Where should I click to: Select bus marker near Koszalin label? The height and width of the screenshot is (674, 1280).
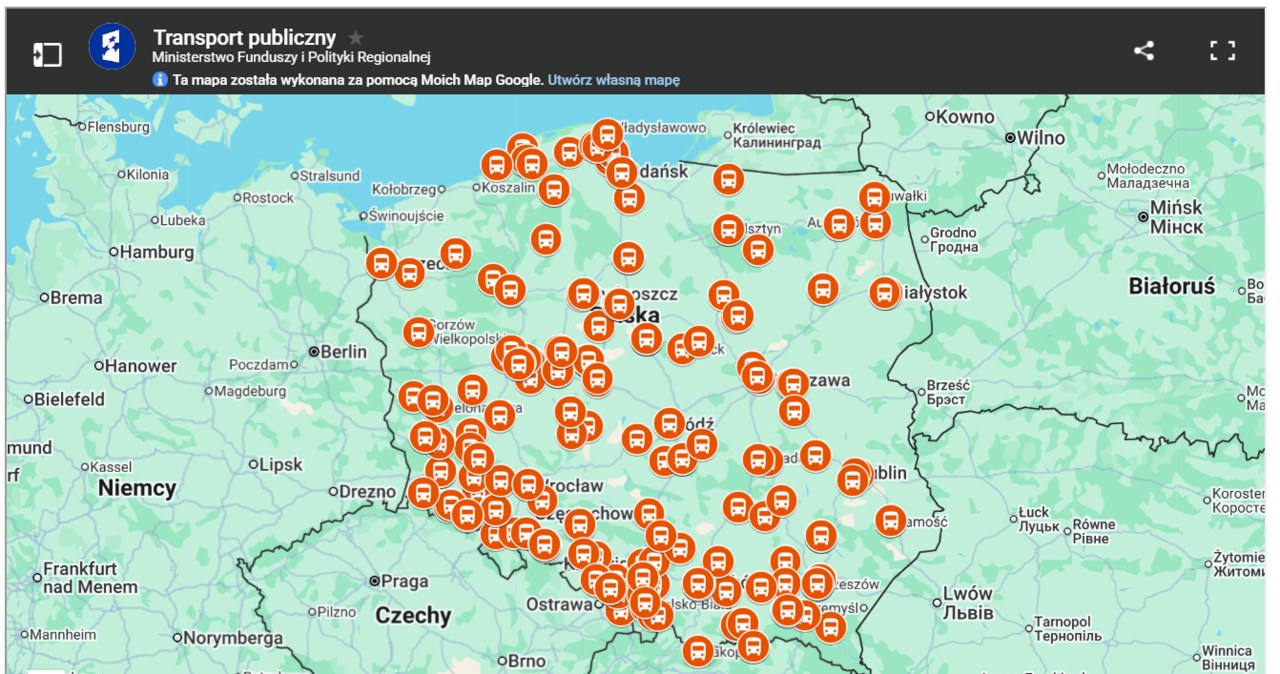(x=497, y=165)
